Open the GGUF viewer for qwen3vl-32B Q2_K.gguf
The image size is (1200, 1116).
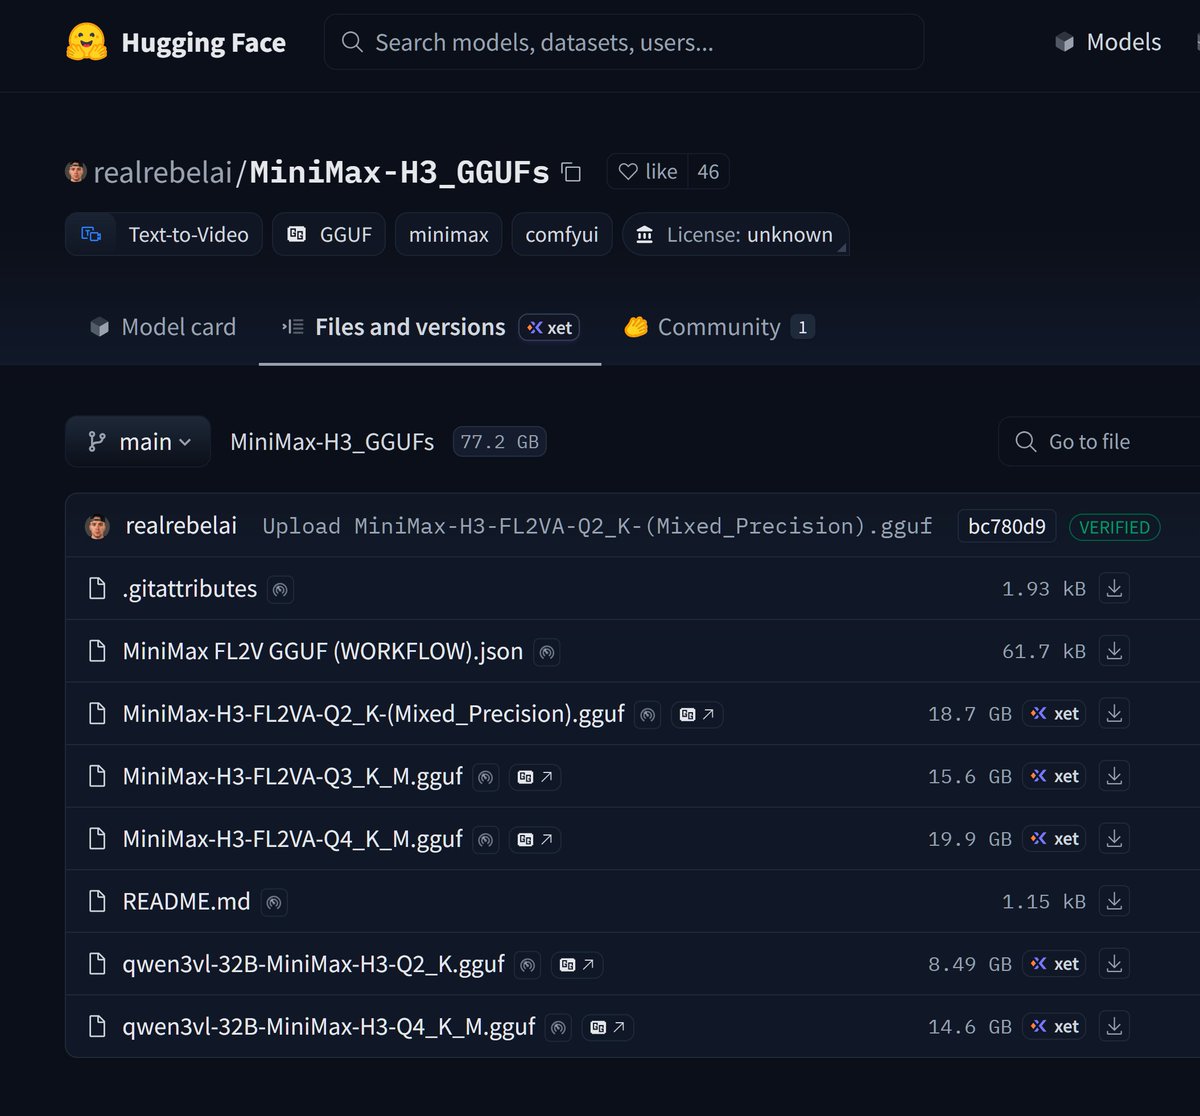pyautogui.click(x=577, y=964)
